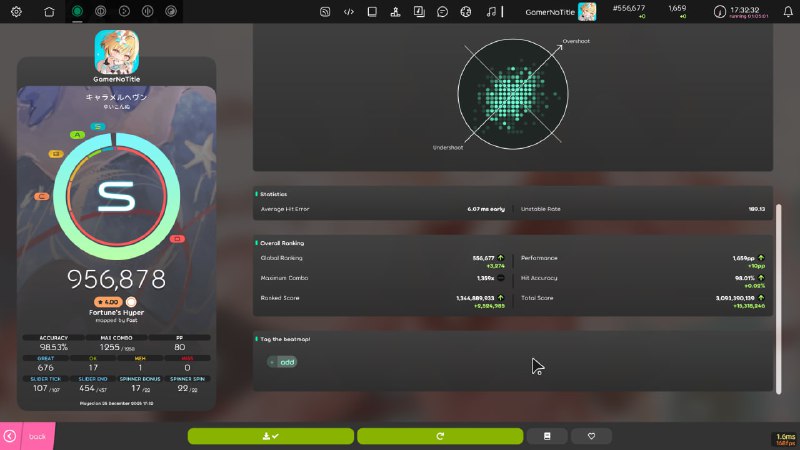Open the chat bubble icon
The height and width of the screenshot is (450, 800).
click(442, 12)
